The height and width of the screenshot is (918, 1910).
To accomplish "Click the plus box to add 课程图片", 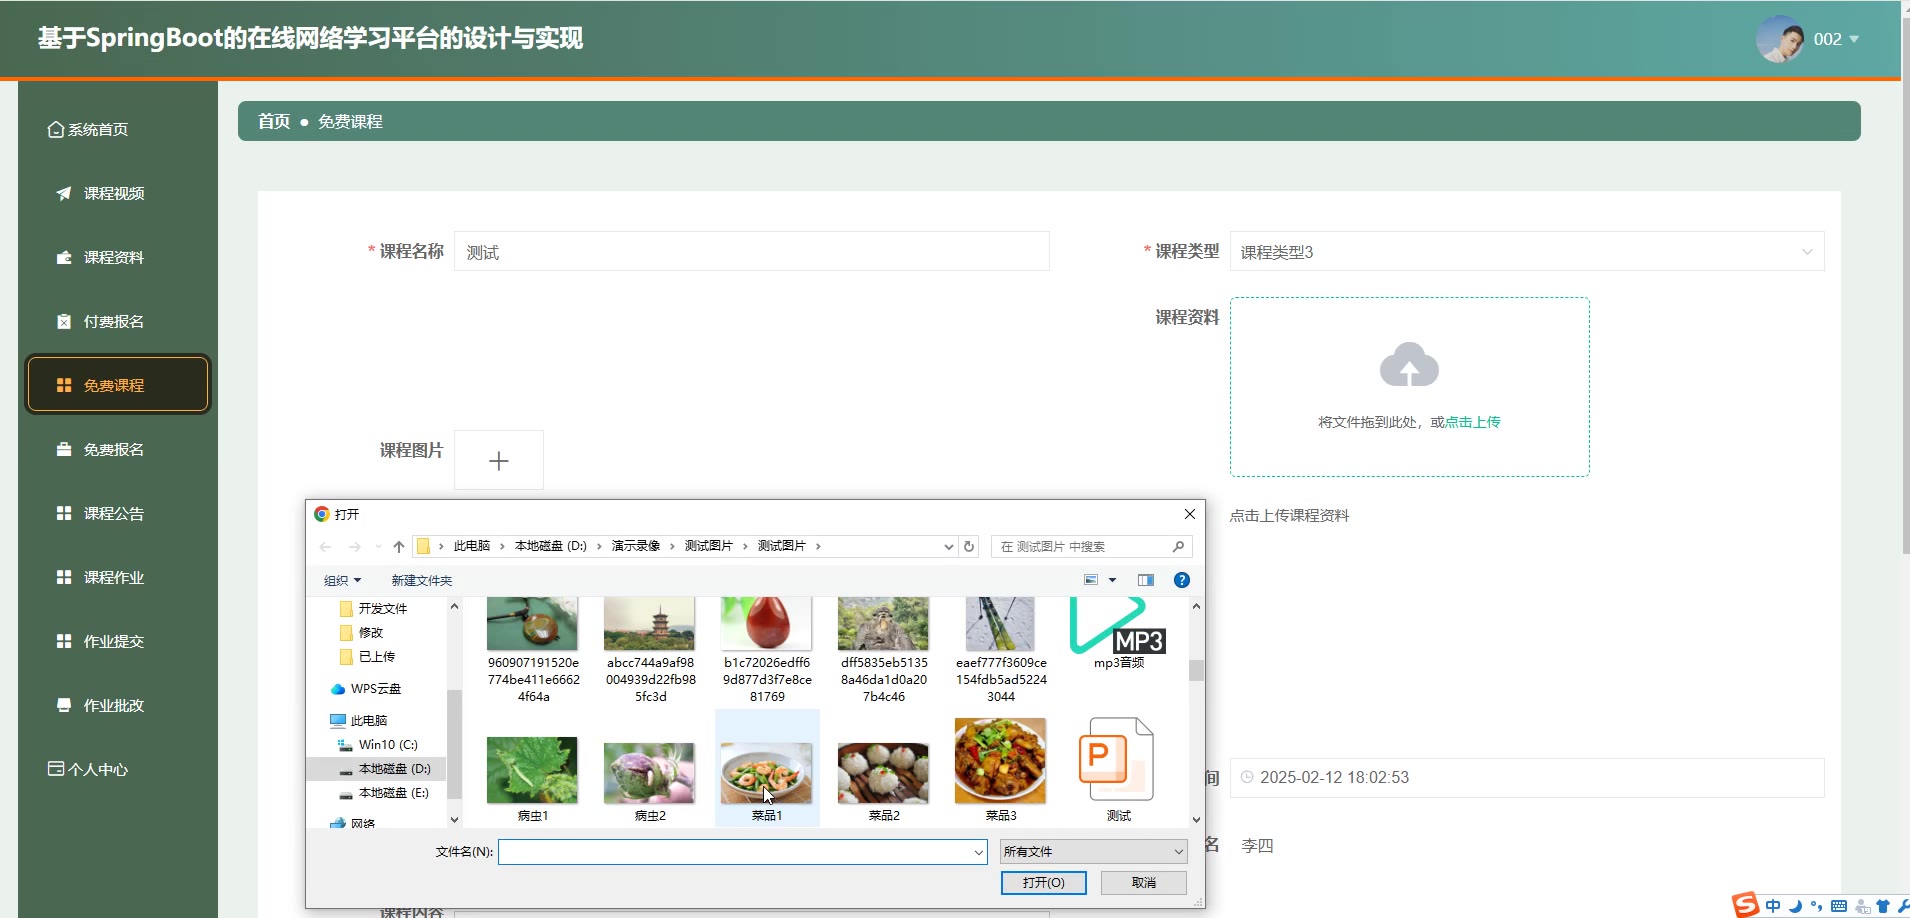I will [499, 460].
